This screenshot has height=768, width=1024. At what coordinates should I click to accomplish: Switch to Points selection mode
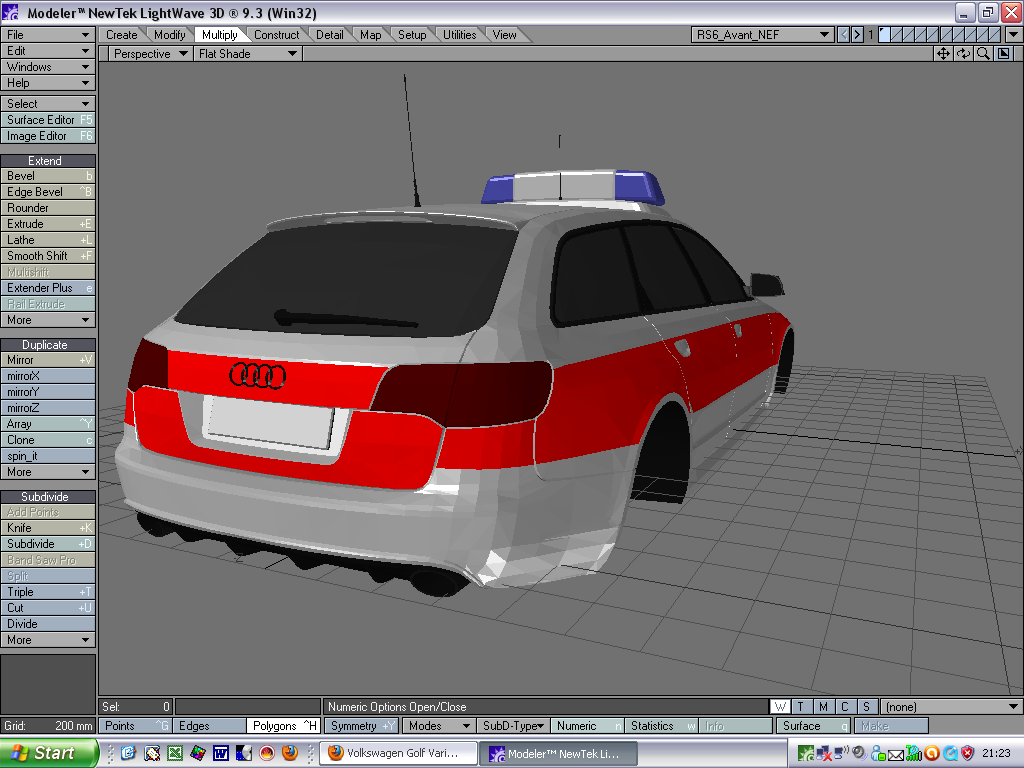pyautogui.click(x=135, y=726)
